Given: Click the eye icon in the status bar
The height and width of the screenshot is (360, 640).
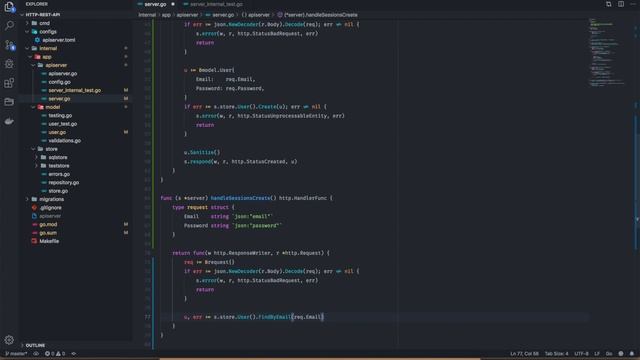Looking at the screenshot, I should pos(36,353).
